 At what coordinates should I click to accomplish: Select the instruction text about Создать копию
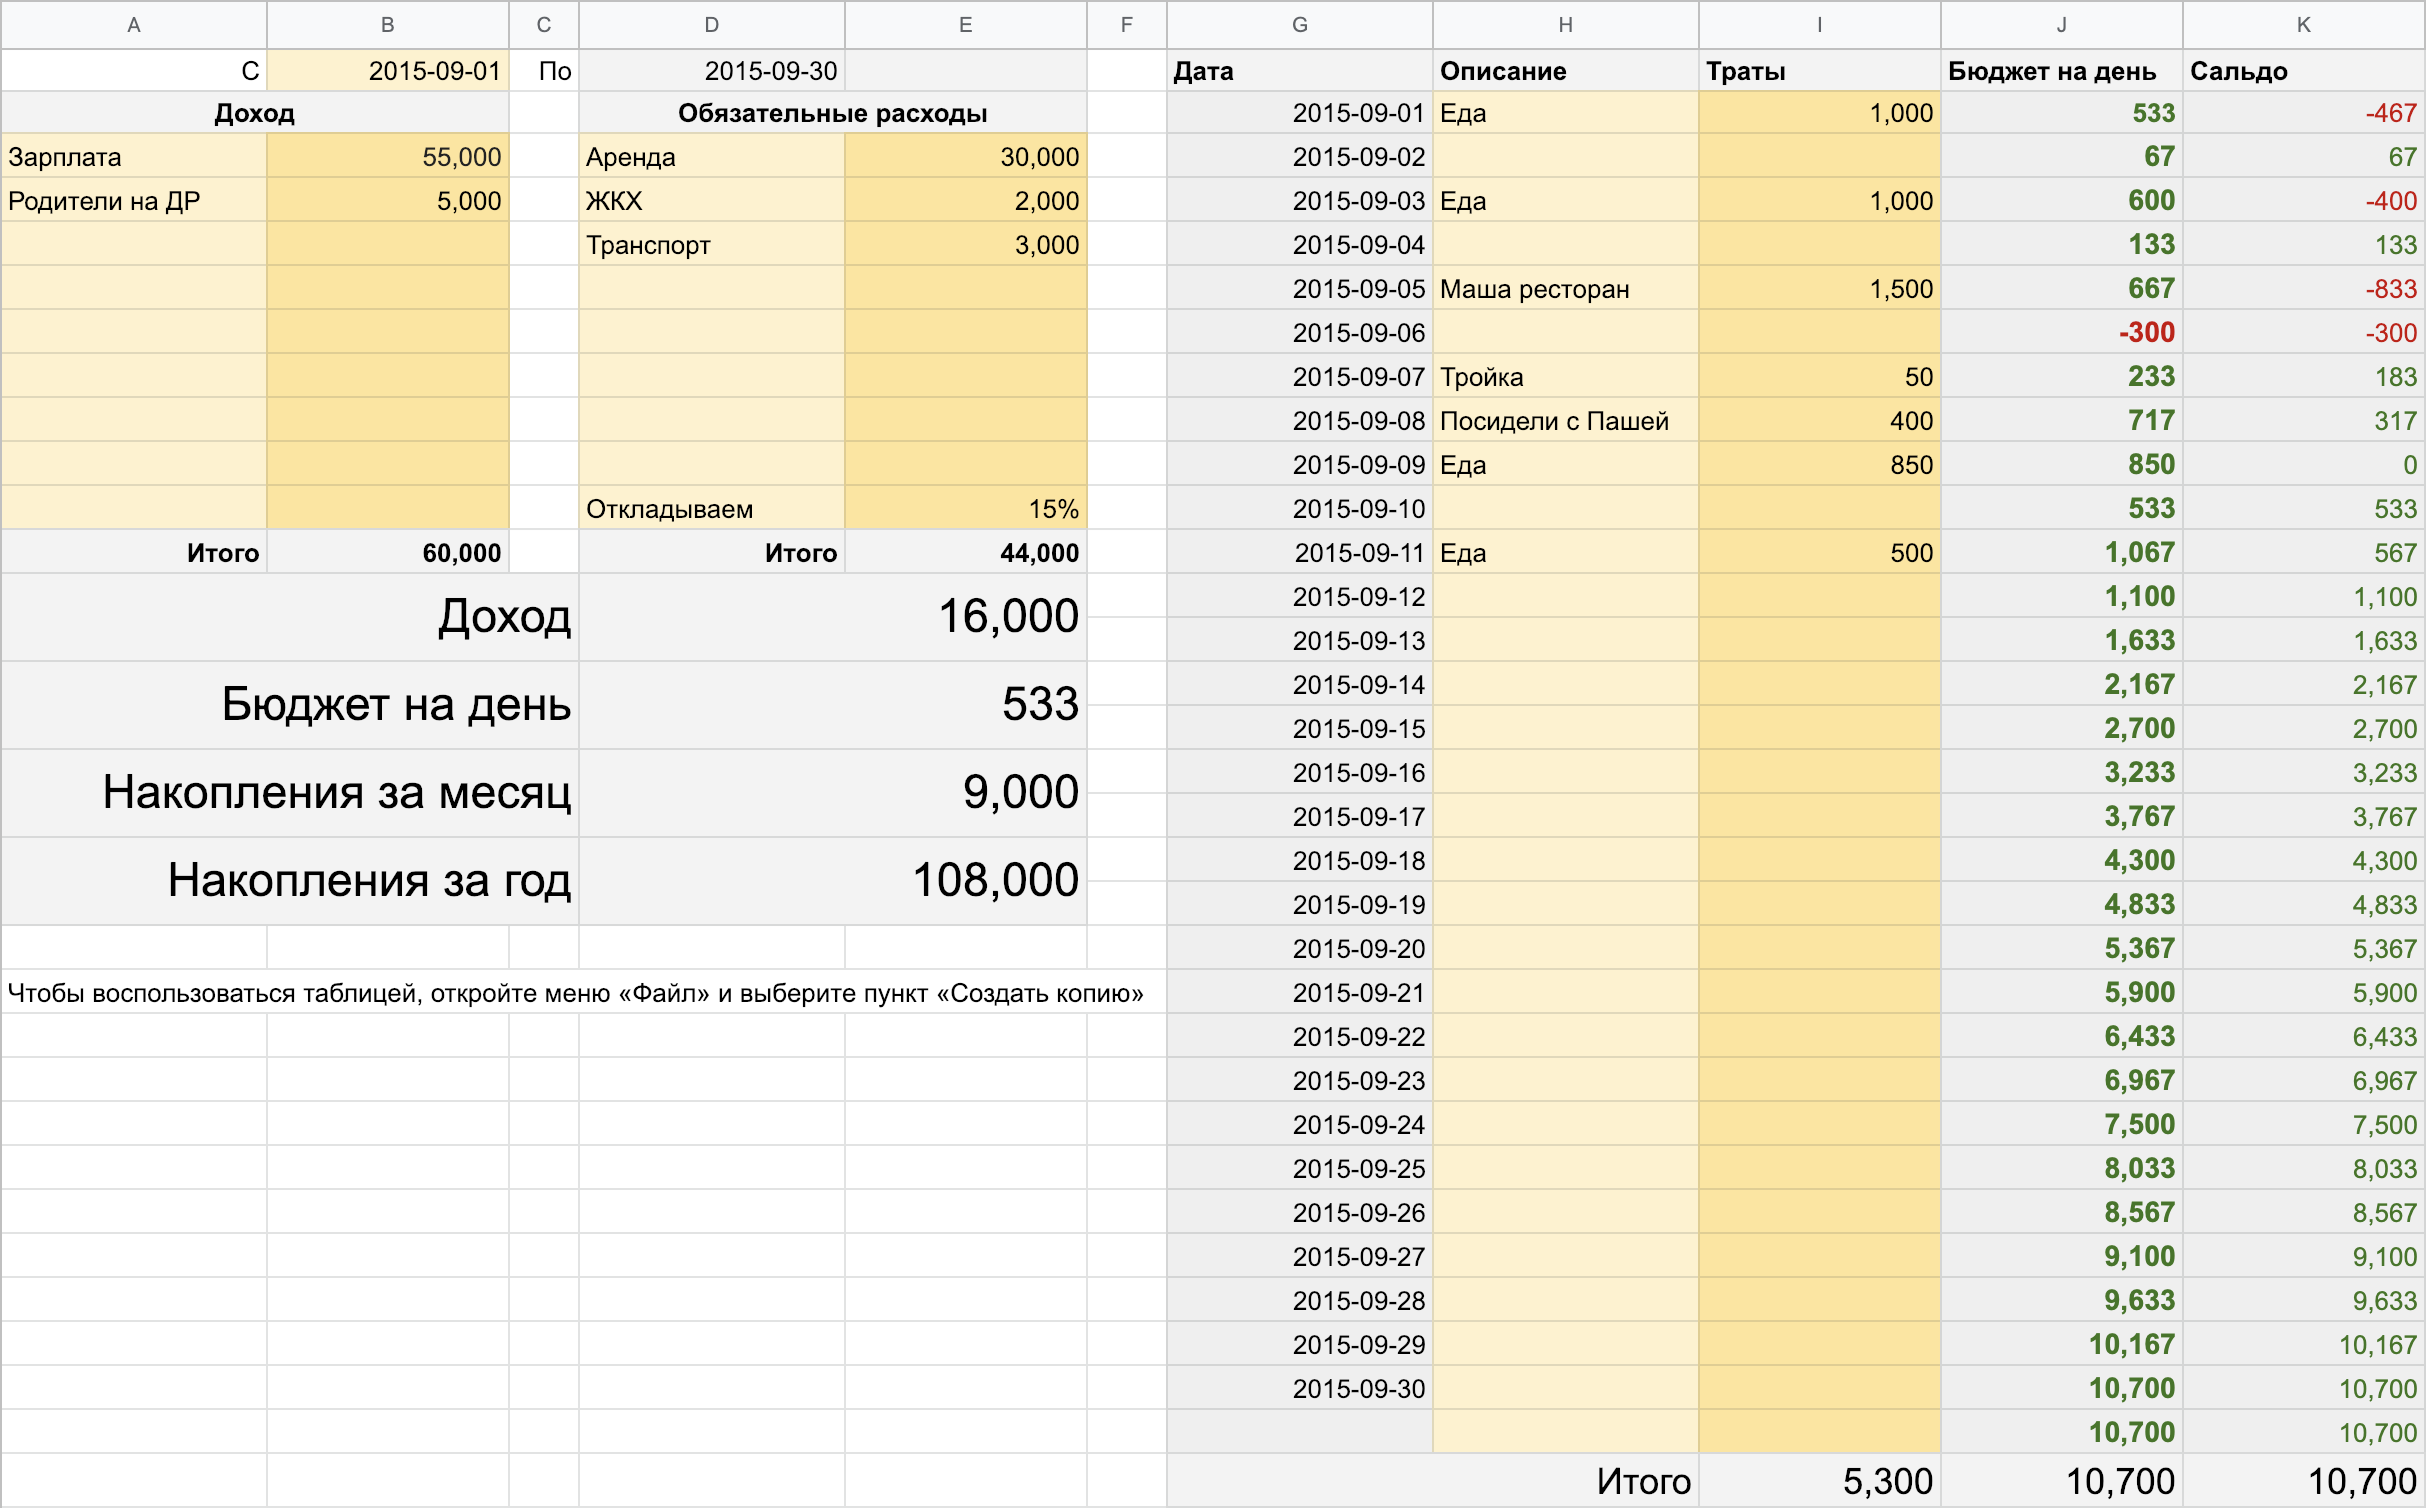(575, 993)
